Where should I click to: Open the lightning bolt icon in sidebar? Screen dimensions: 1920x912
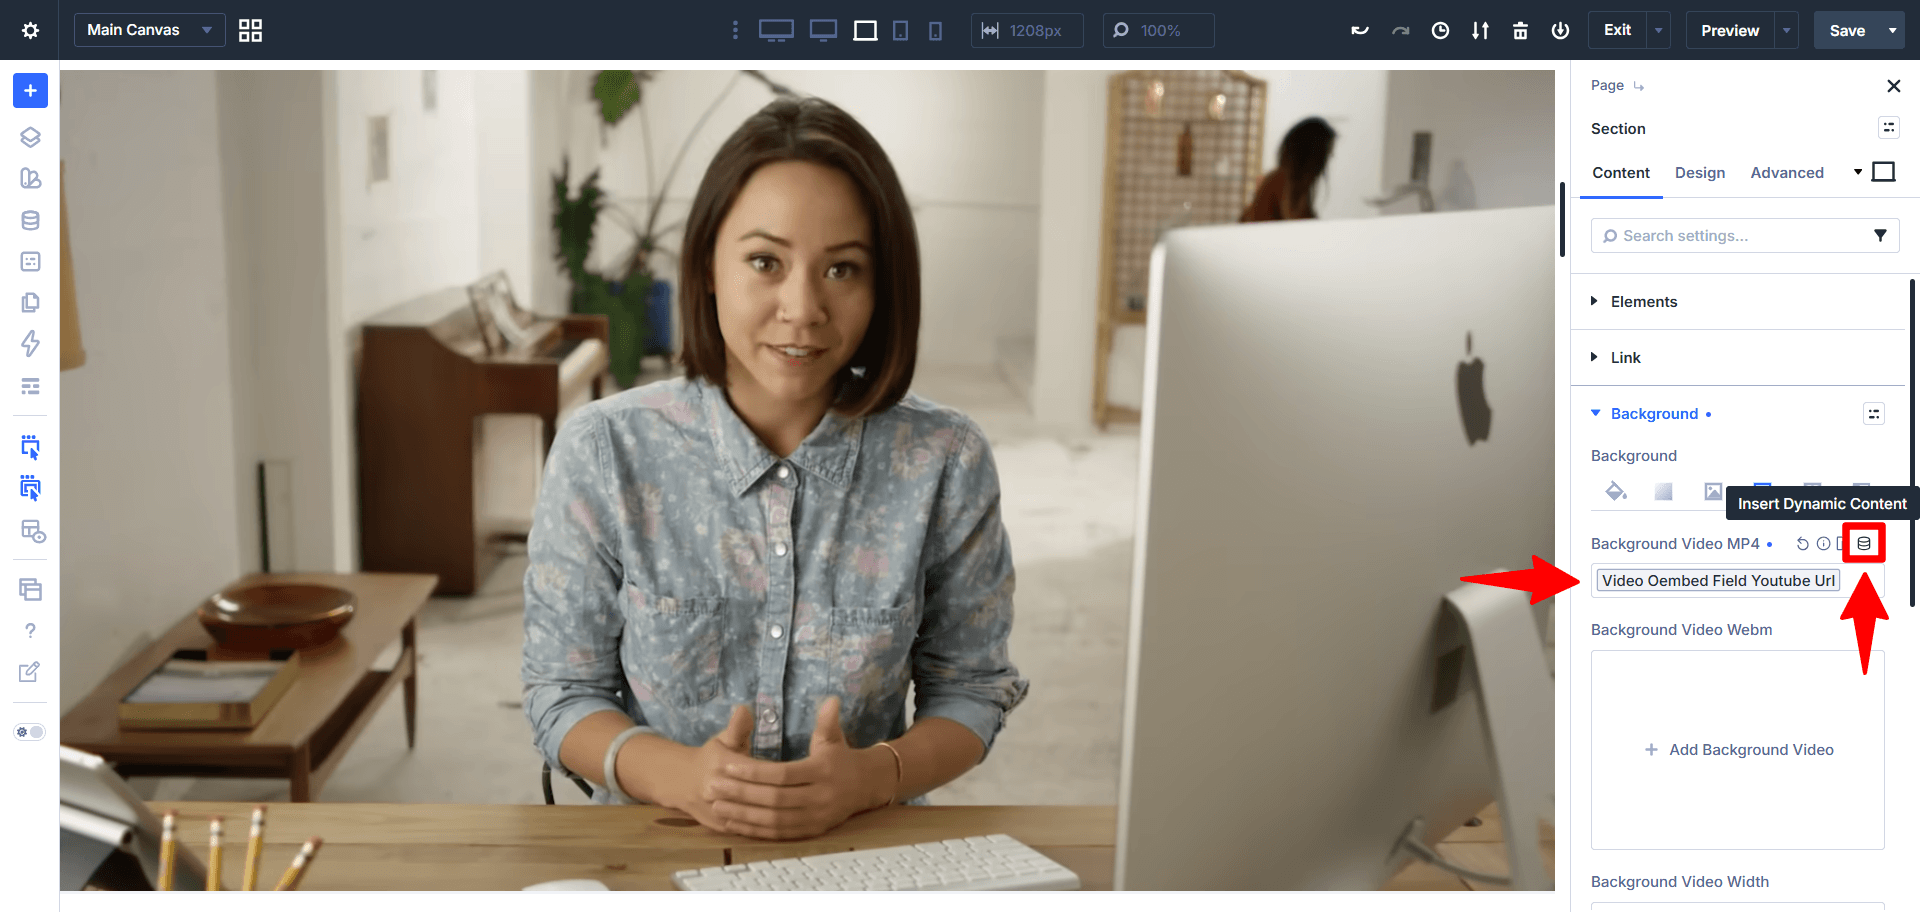pyautogui.click(x=30, y=344)
